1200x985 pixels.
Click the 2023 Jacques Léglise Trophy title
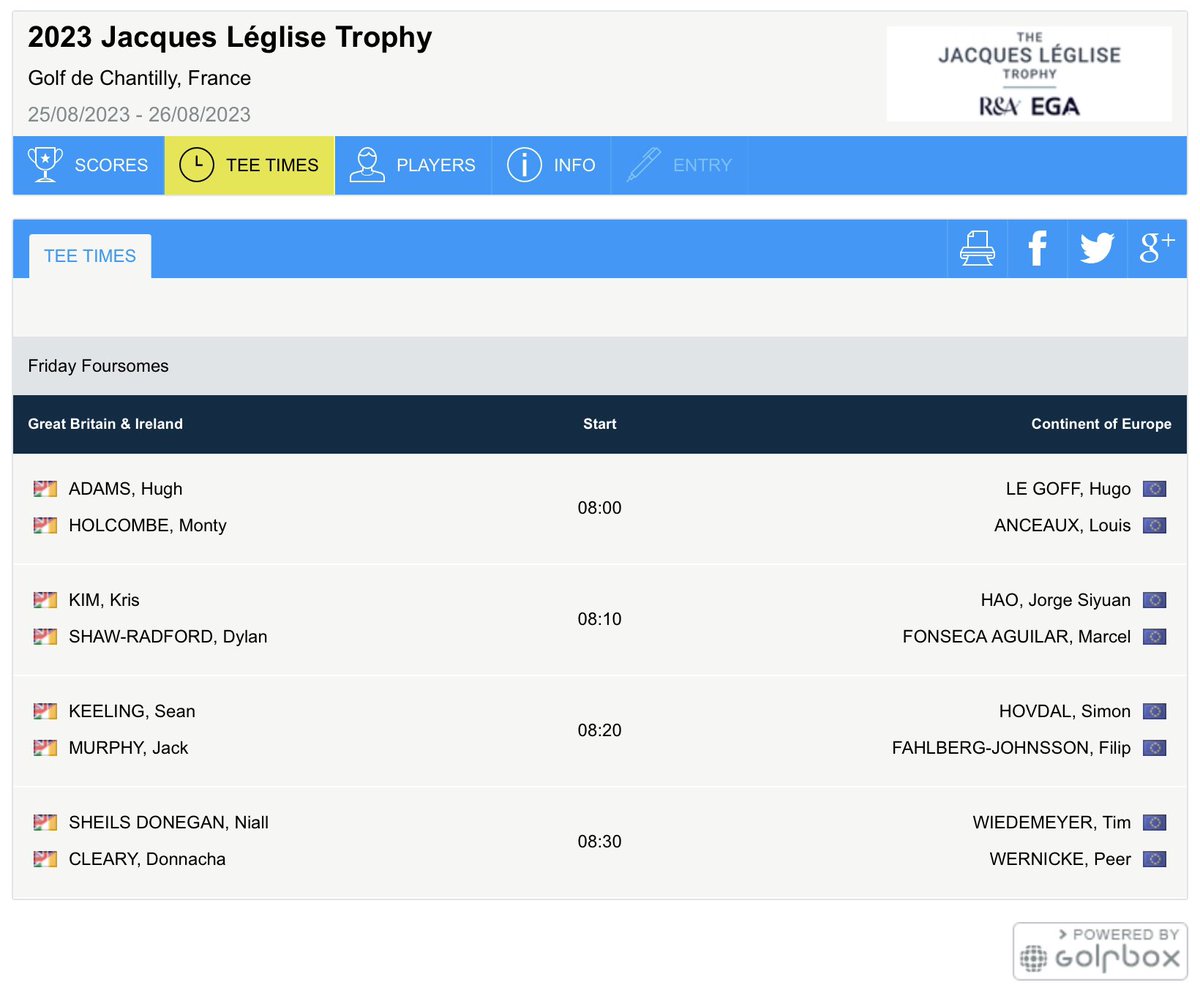point(230,38)
